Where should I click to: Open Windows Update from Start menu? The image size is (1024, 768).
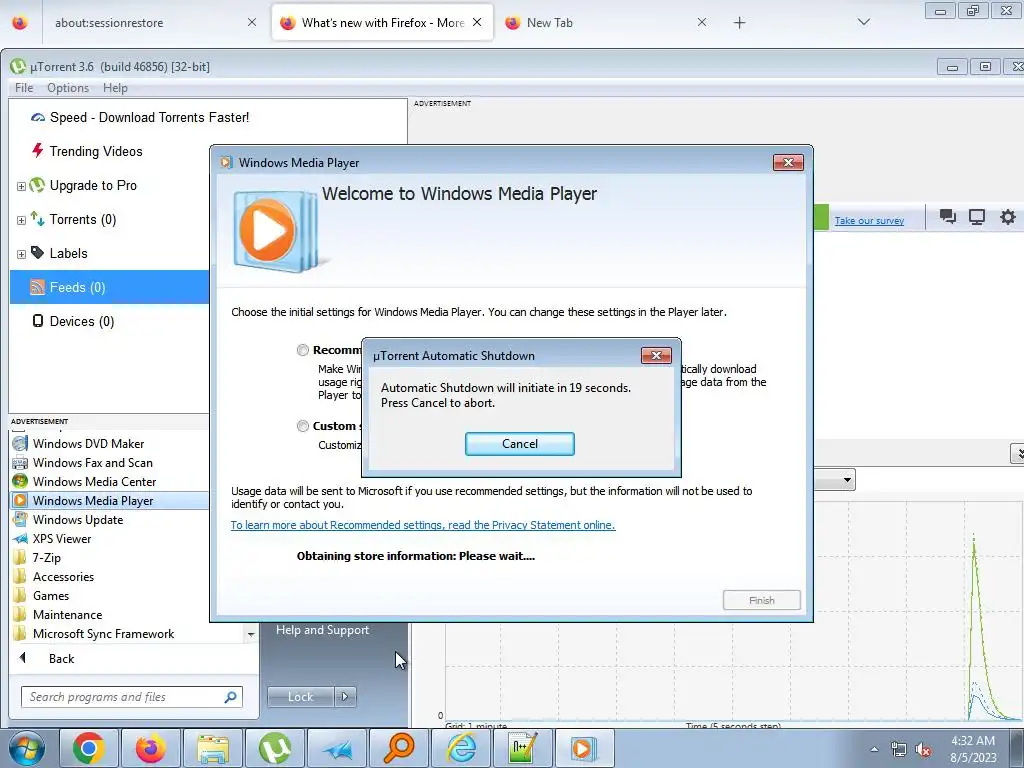tap(78, 520)
